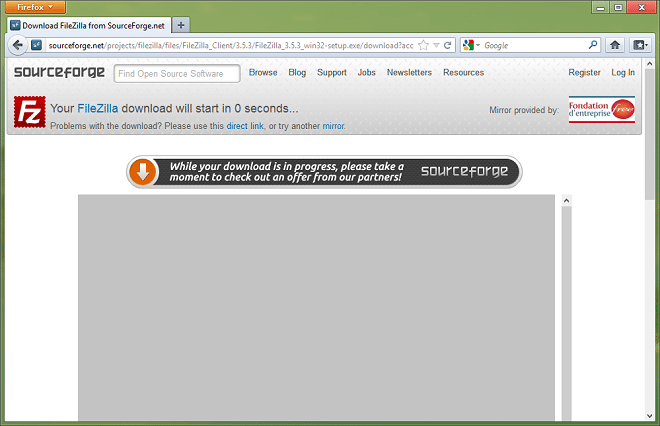
Task: Use the direct link for download
Action: click(x=245, y=126)
